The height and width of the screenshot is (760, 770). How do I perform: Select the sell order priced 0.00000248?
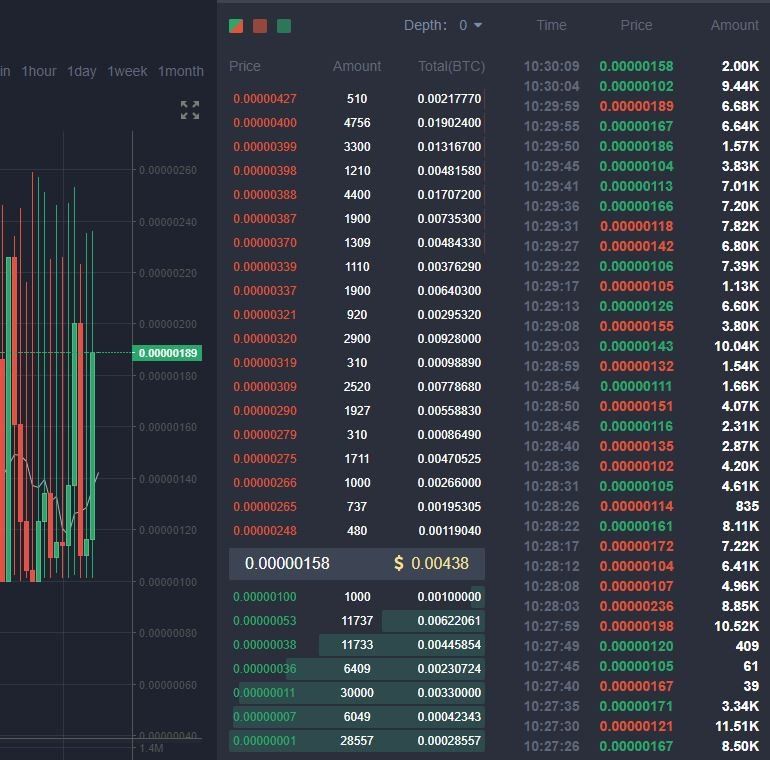click(265, 531)
